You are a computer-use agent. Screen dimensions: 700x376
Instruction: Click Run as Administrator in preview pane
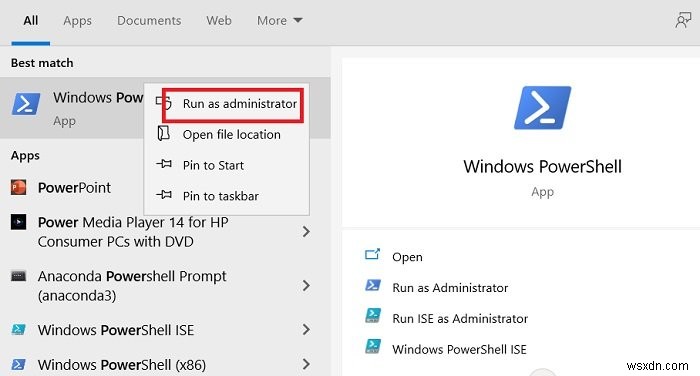point(450,288)
